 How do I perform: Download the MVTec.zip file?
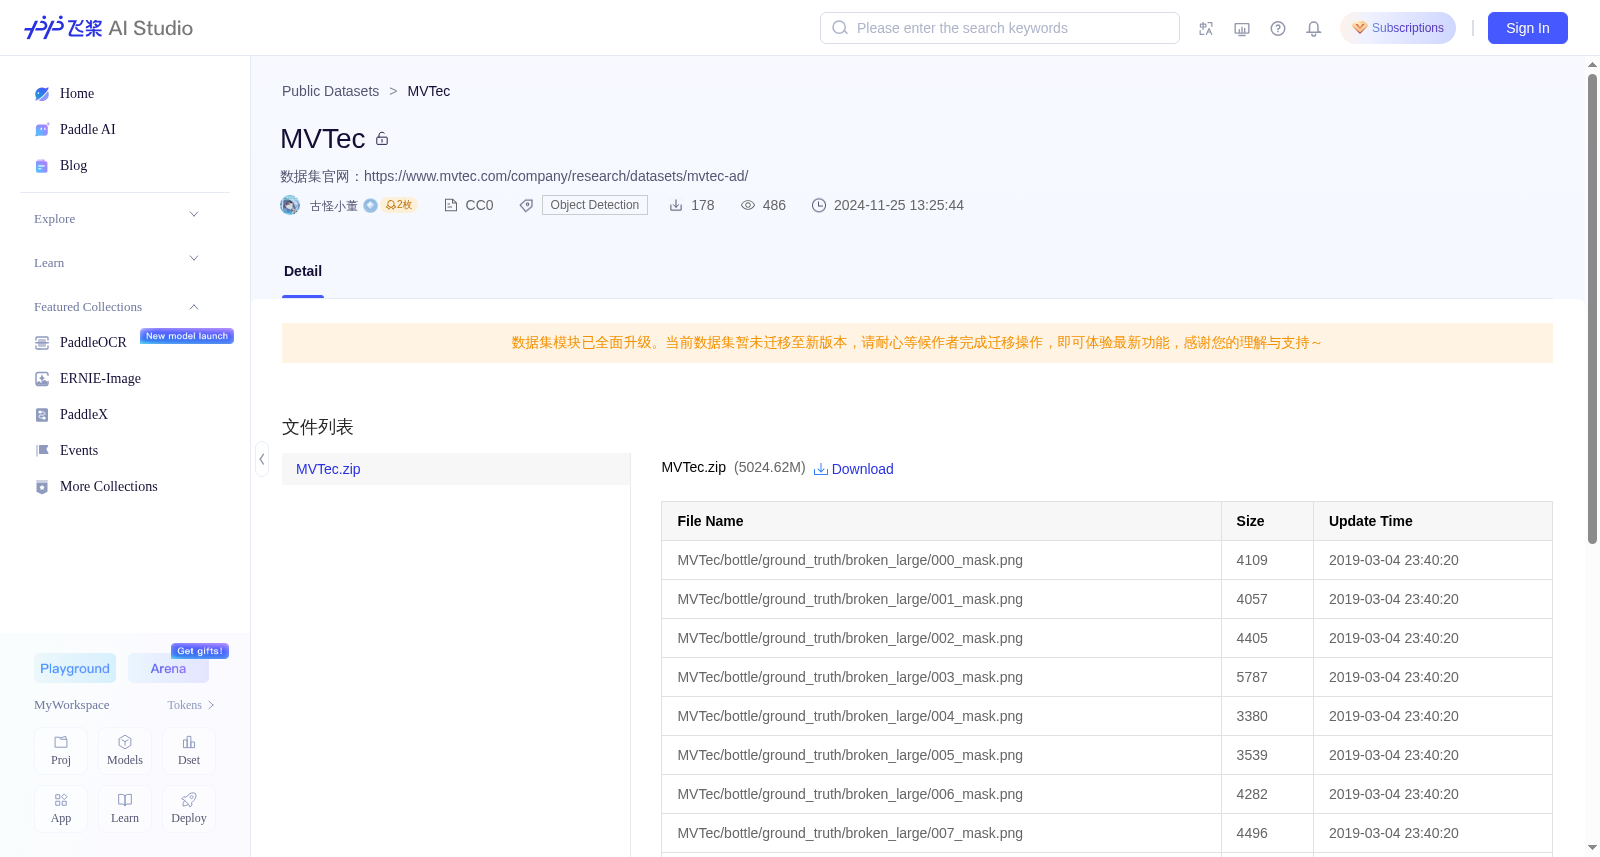click(x=854, y=469)
